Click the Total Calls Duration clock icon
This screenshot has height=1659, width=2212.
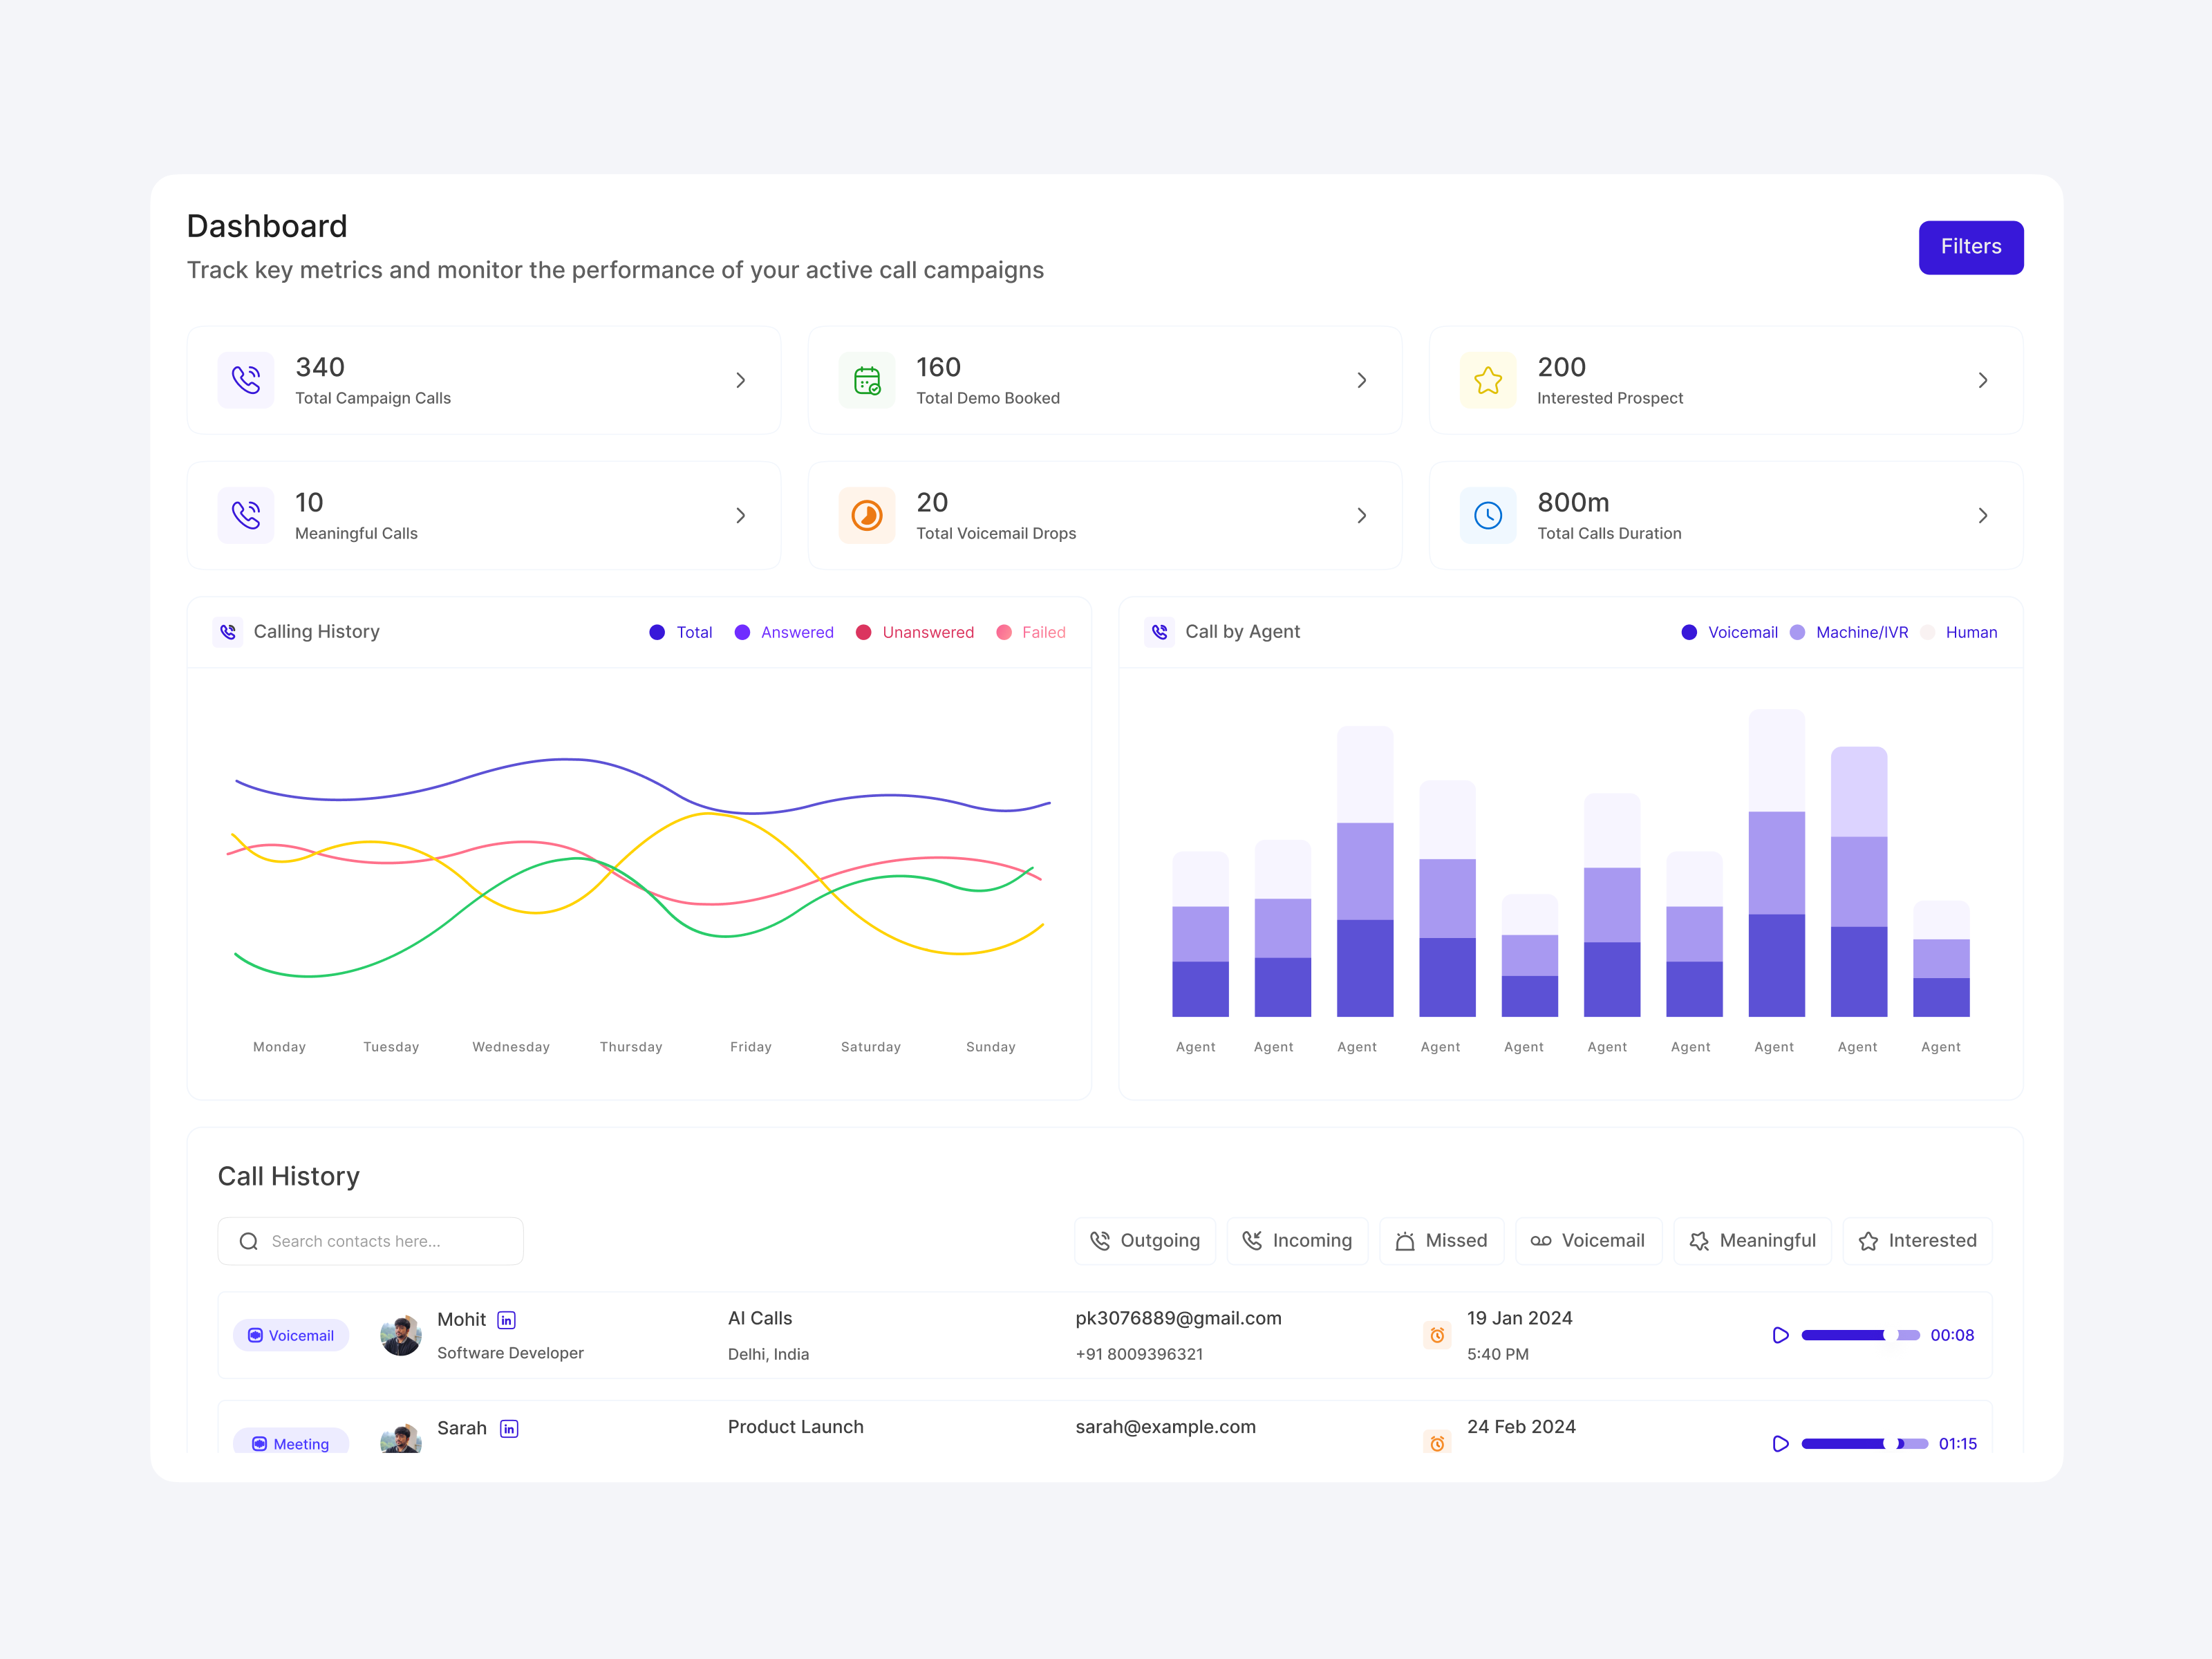click(1488, 515)
